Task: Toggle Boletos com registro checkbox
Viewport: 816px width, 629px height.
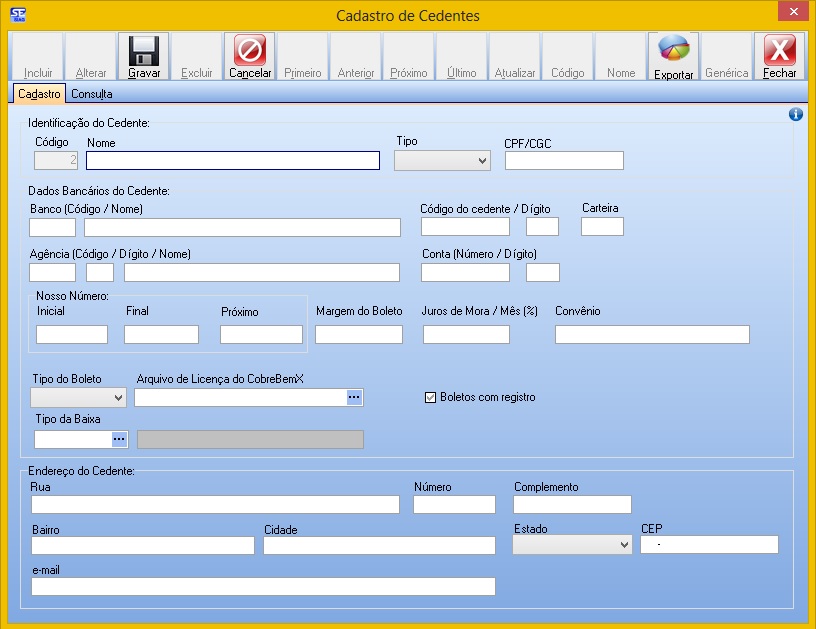Action: tap(431, 397)
